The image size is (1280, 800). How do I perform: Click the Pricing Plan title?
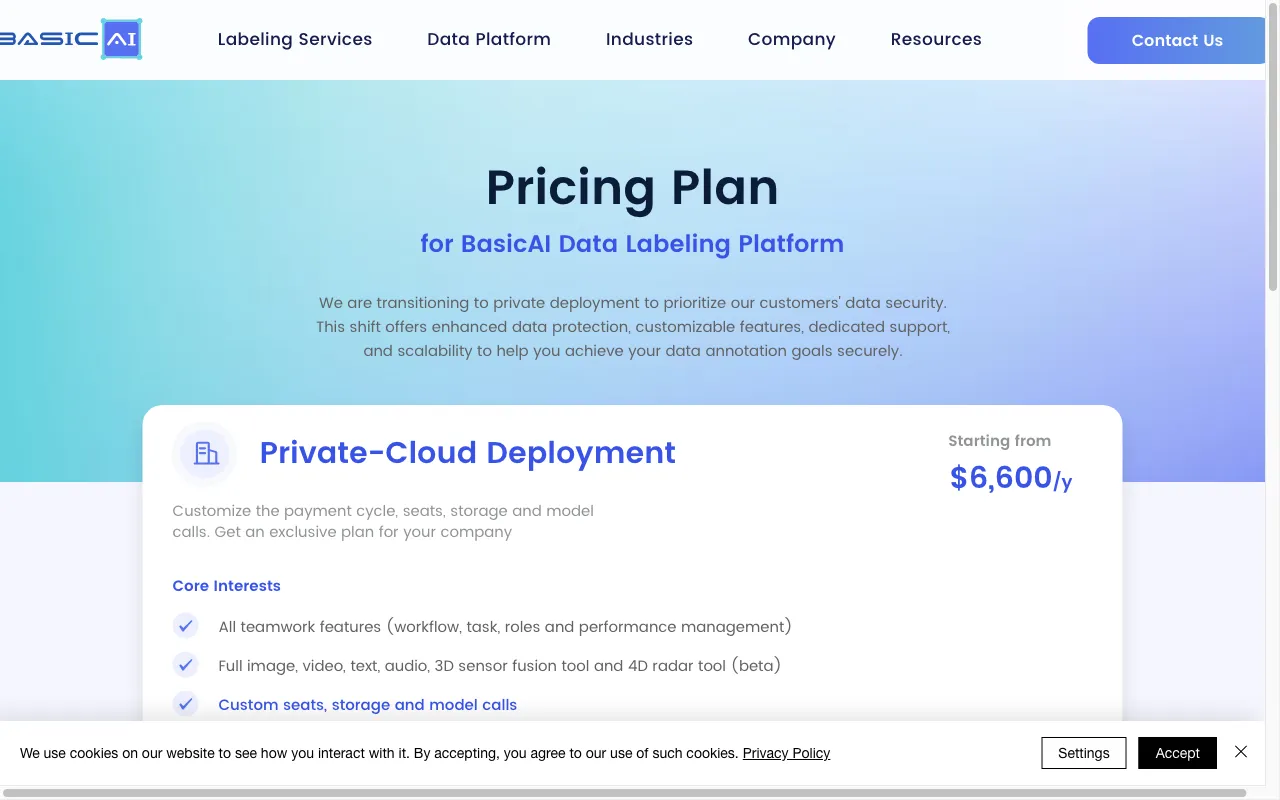tap(632, 187)
